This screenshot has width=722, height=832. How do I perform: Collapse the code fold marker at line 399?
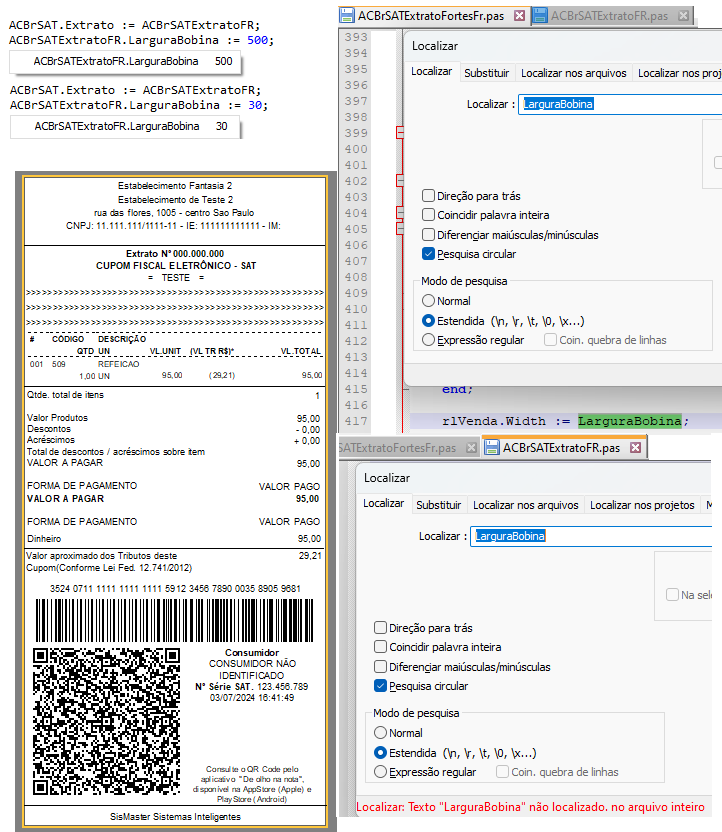tap(401, 132)
